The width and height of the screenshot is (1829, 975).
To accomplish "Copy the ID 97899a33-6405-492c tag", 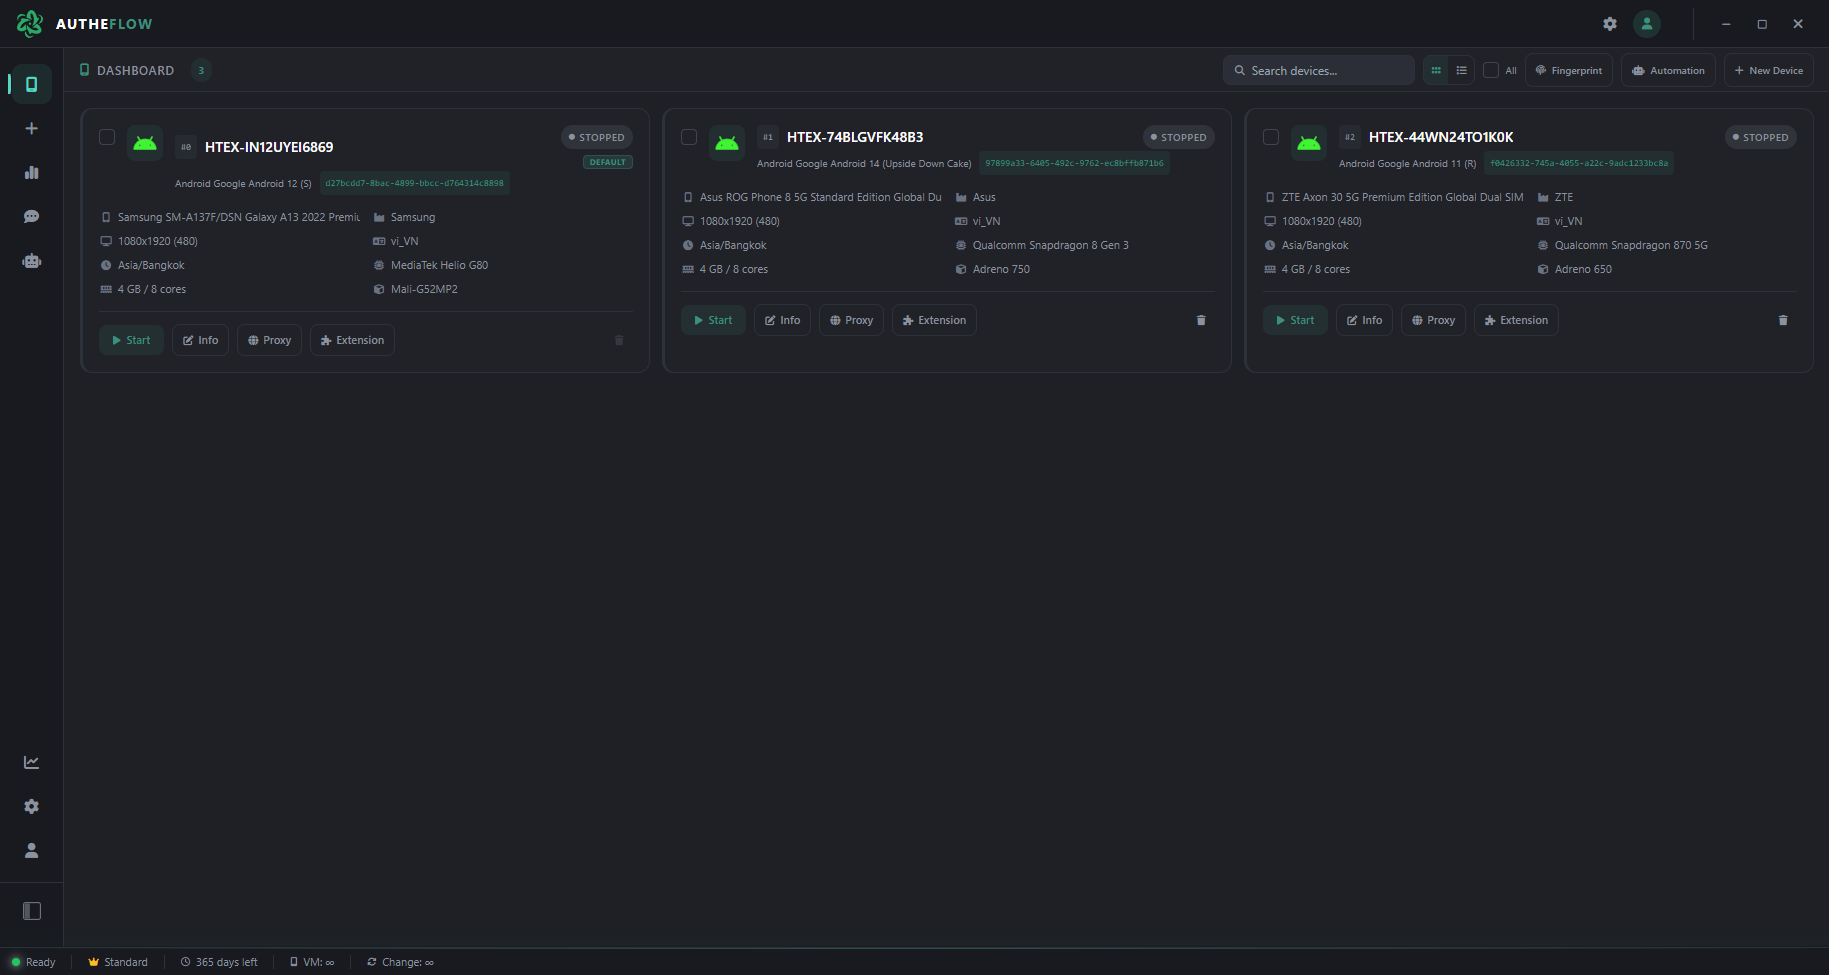I will tap(1075, 163).
